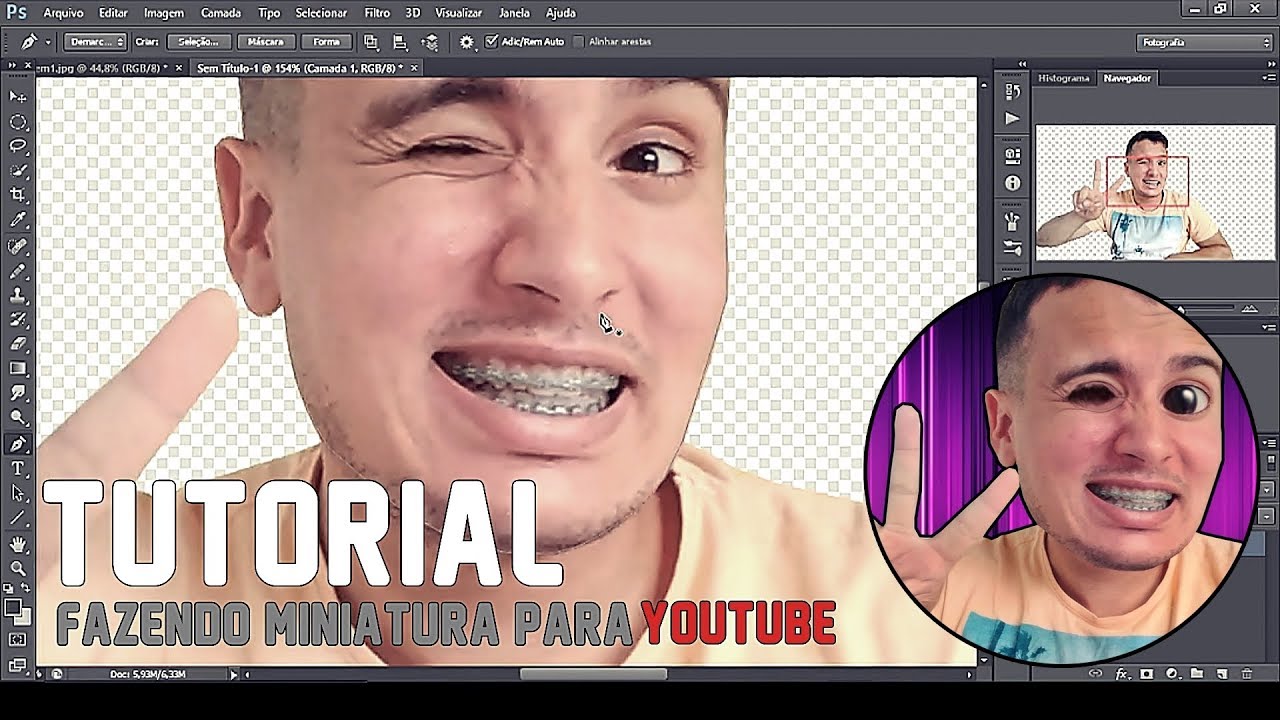Select the Eraser tool
The width and height of the screenshot is (1280, 720).
click(18, 344)
